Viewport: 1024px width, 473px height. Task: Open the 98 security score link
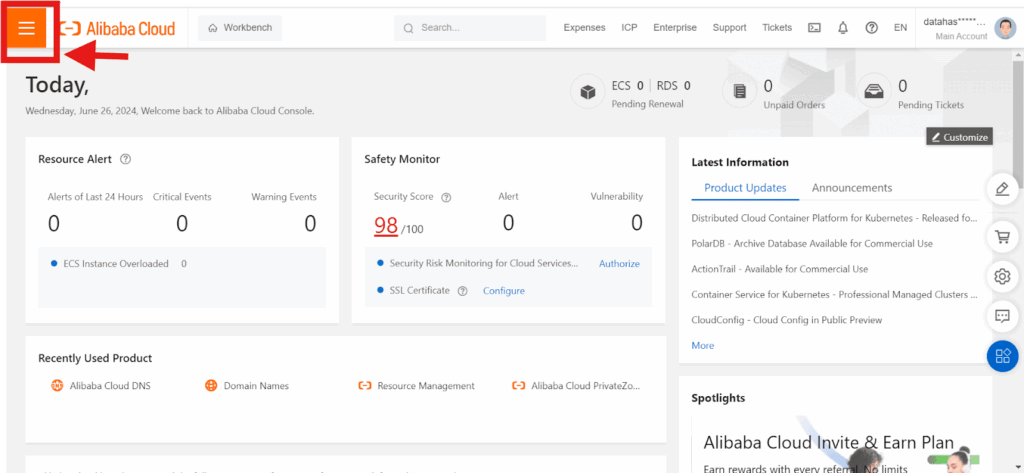[386, 225]
